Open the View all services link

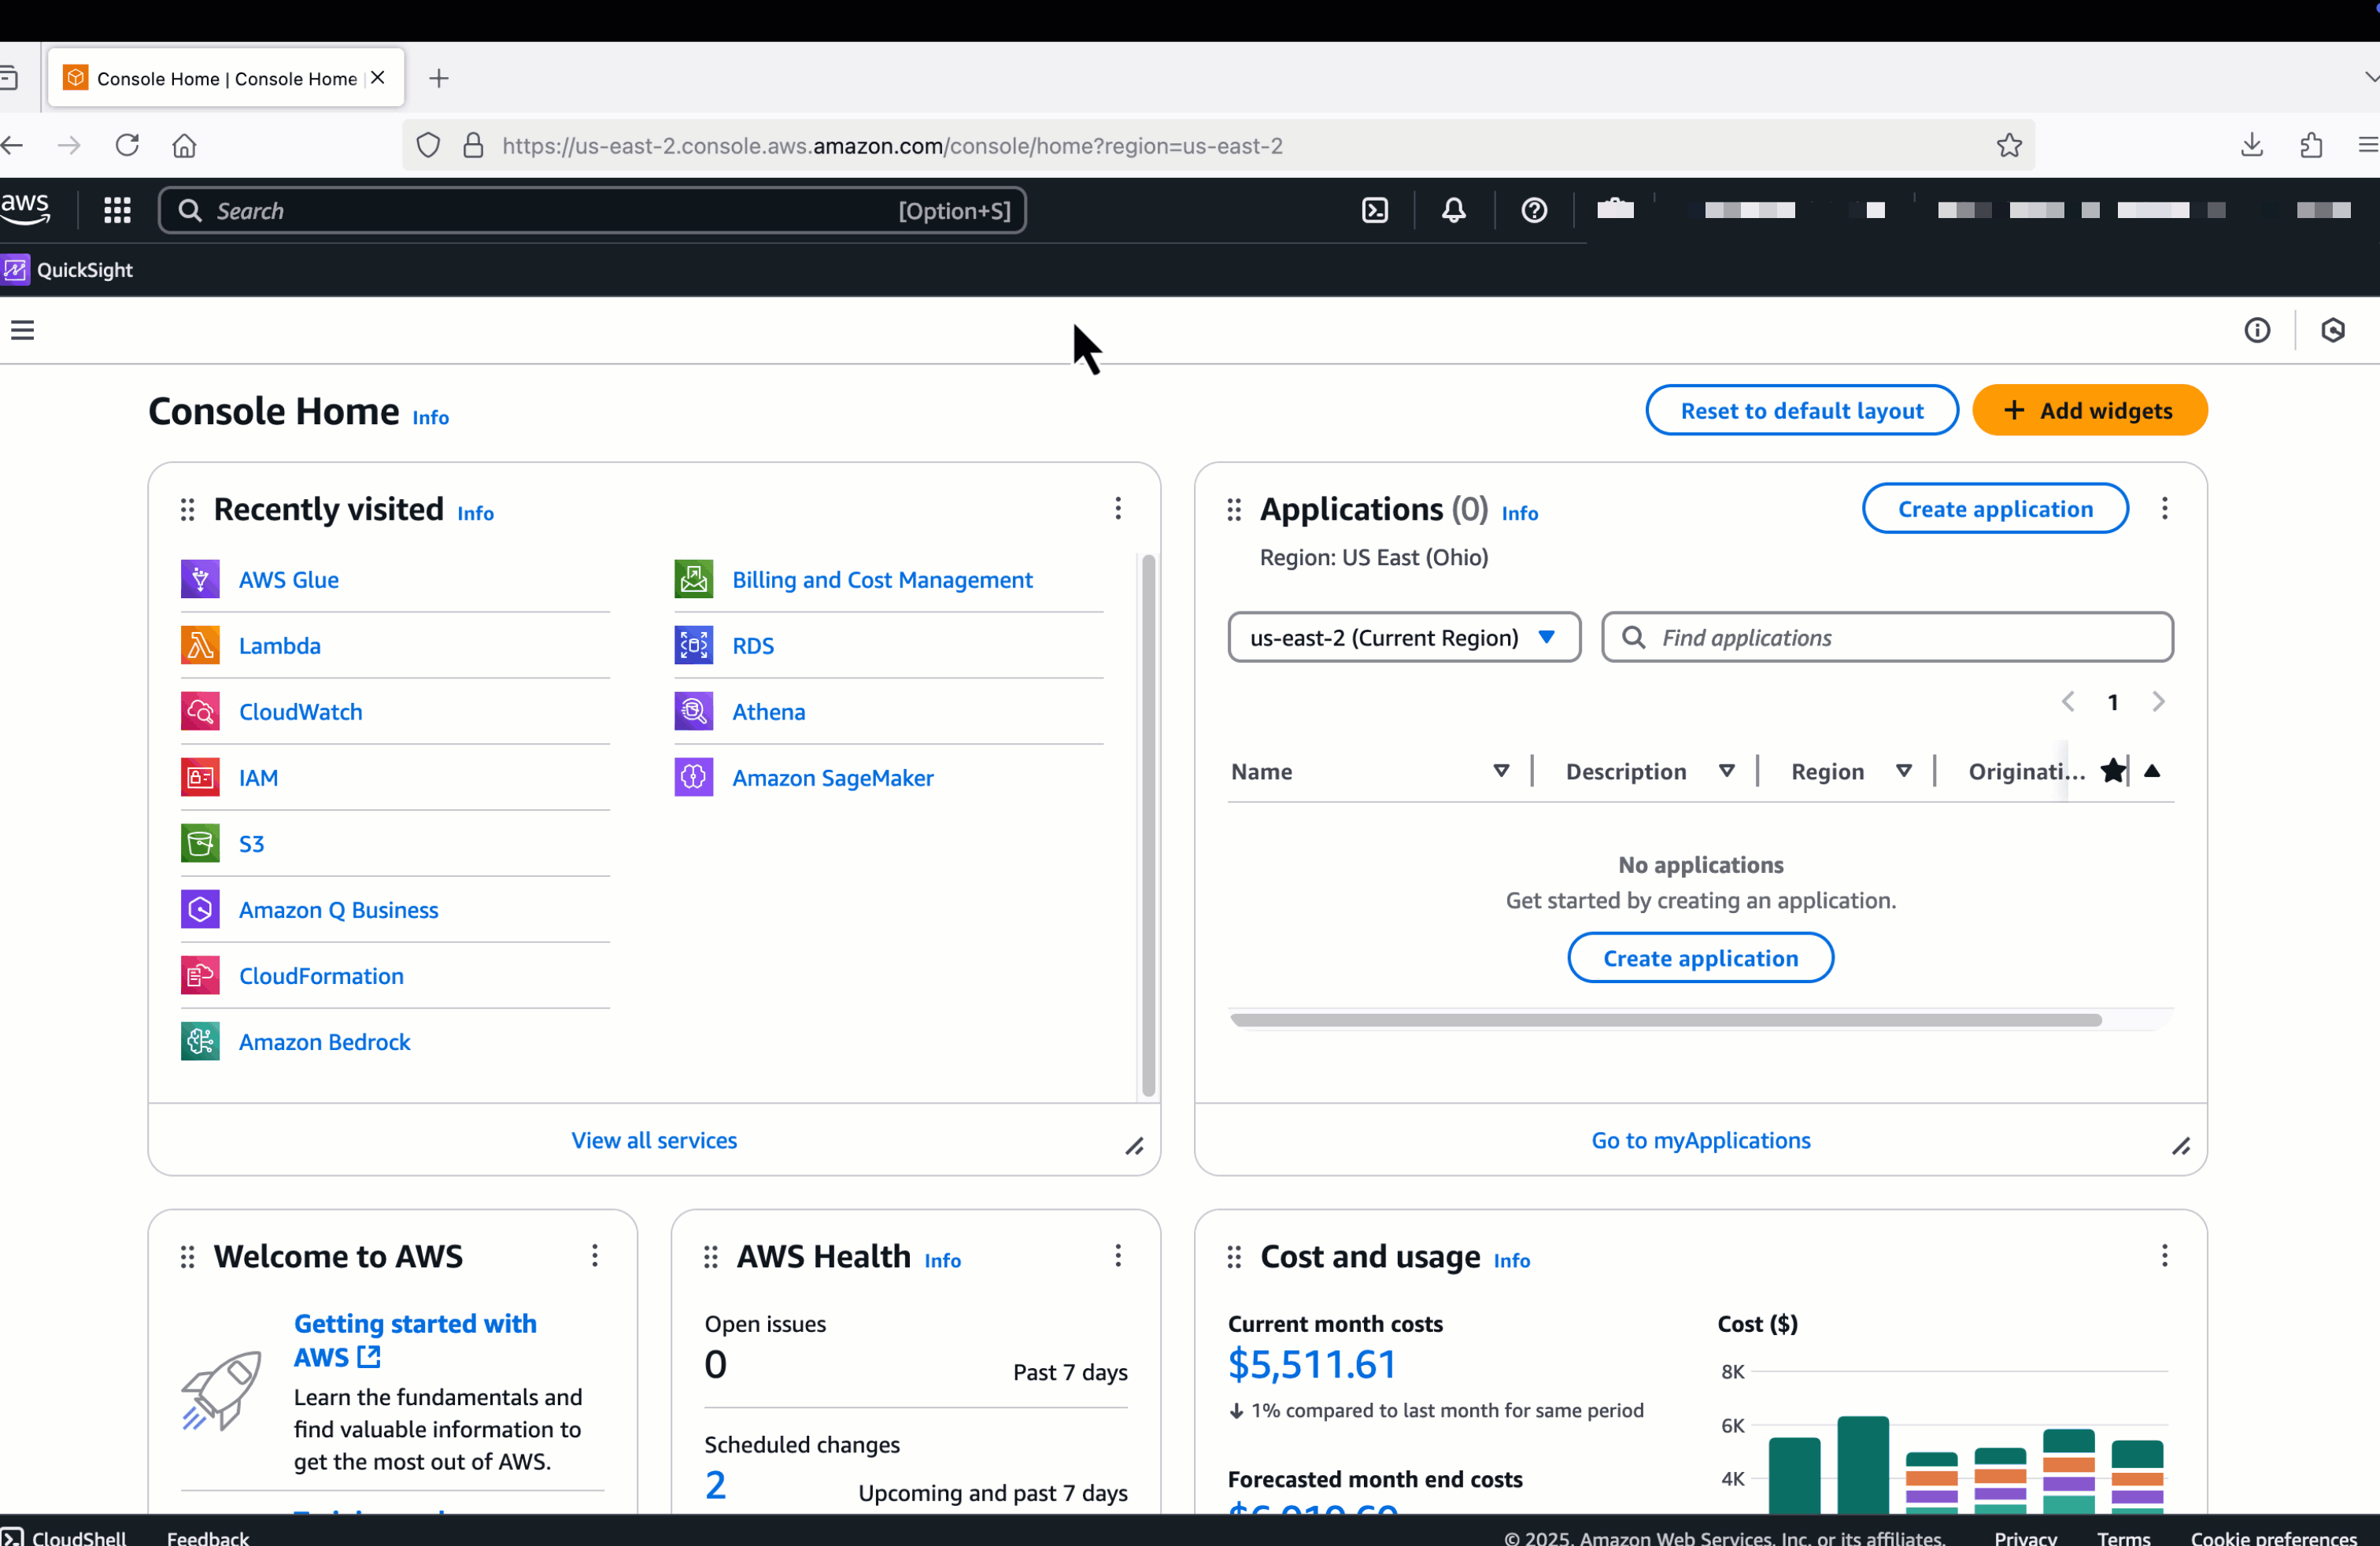654,1140
